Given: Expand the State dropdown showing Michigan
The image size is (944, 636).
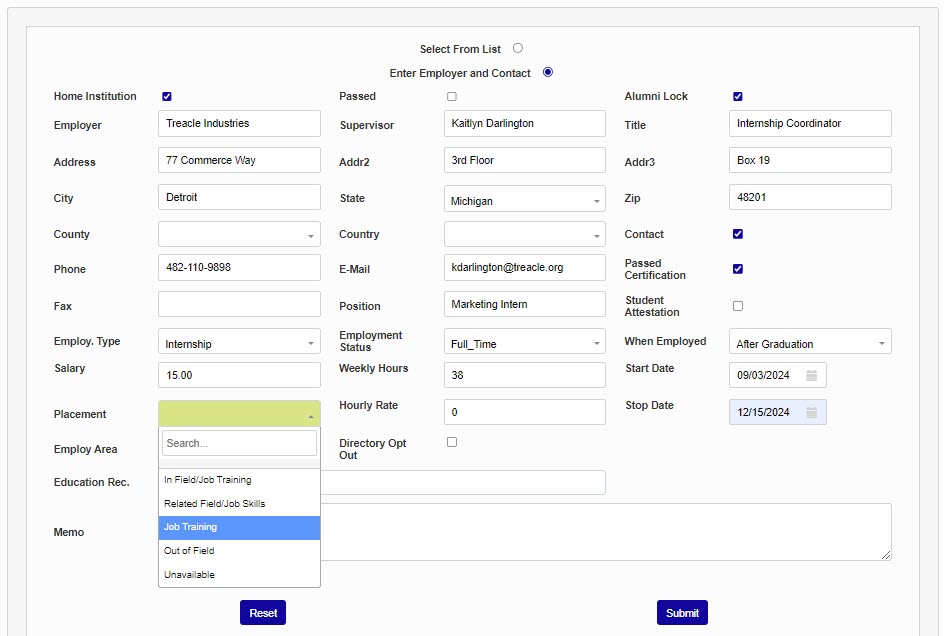Looking at the screenshot, I should [524, 201].
